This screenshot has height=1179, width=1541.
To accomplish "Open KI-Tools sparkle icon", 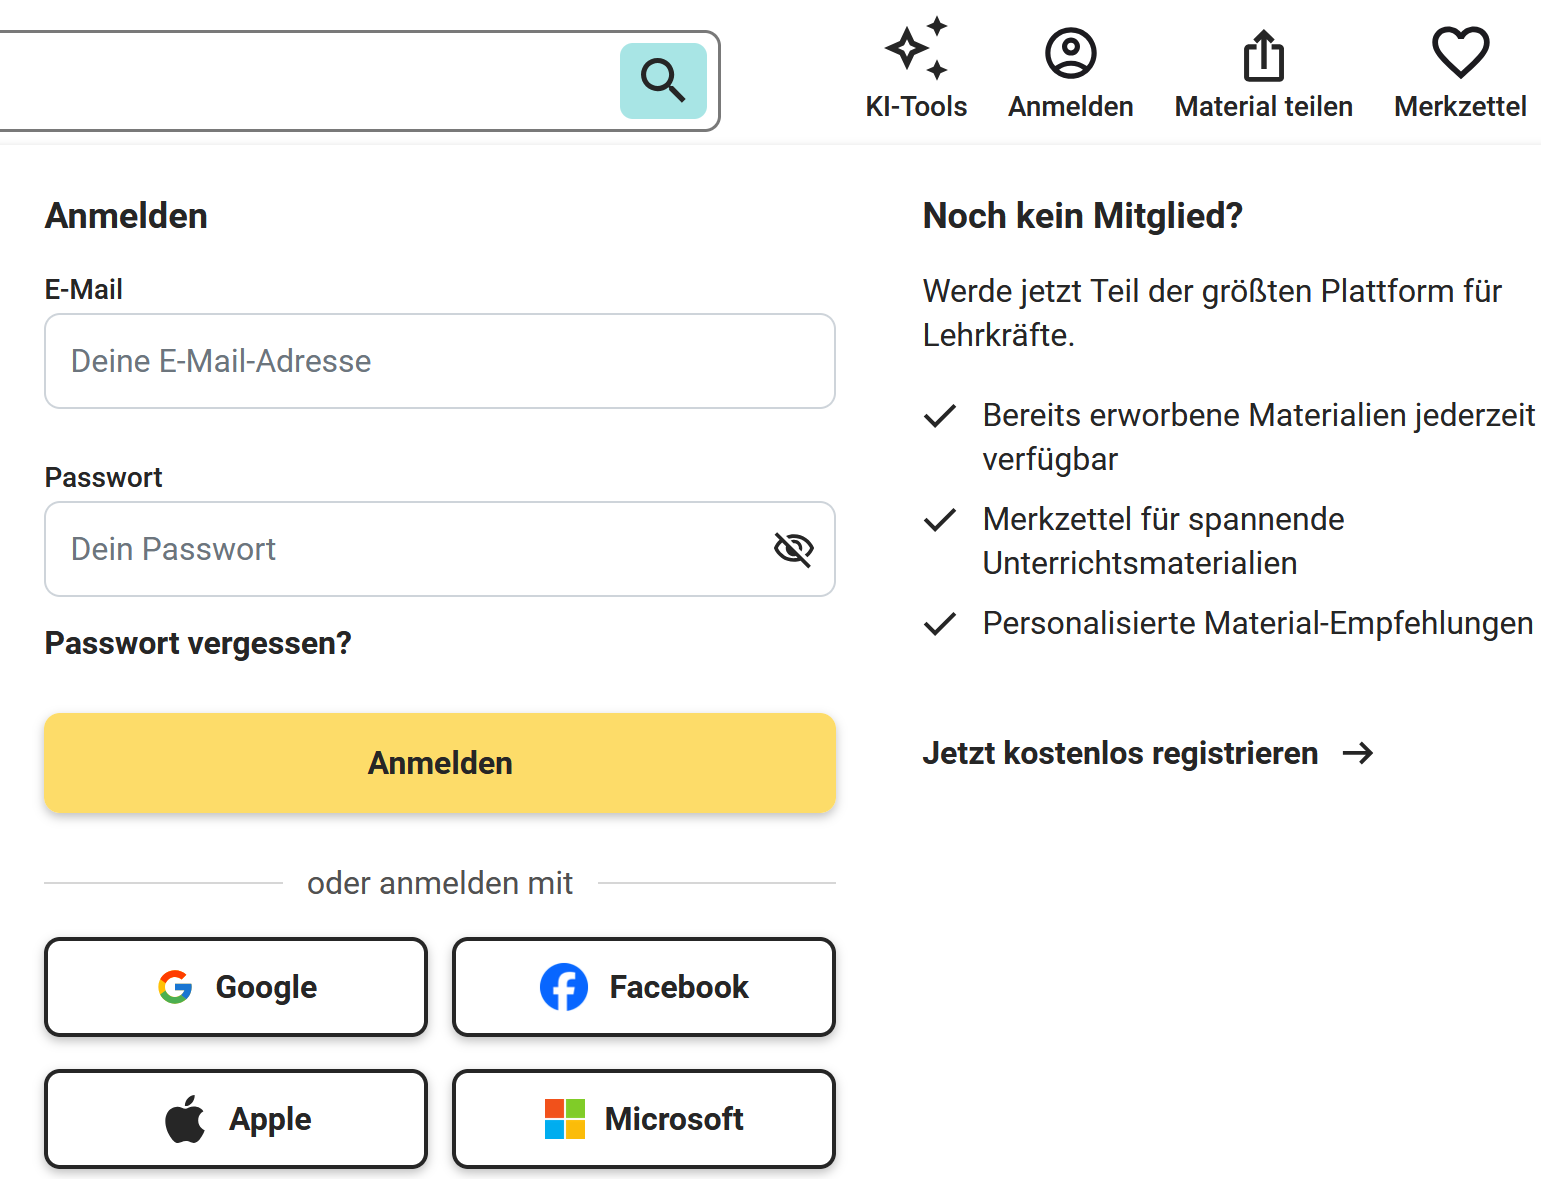I will coord(916,49).
